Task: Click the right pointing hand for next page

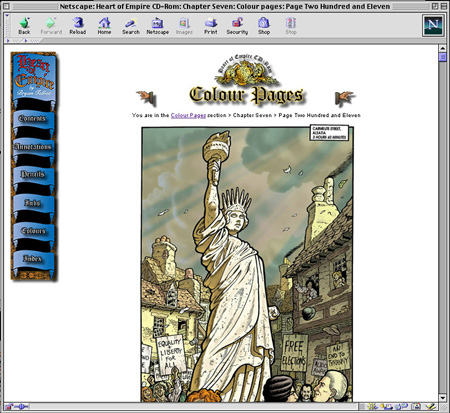Action: click(345, 98)
